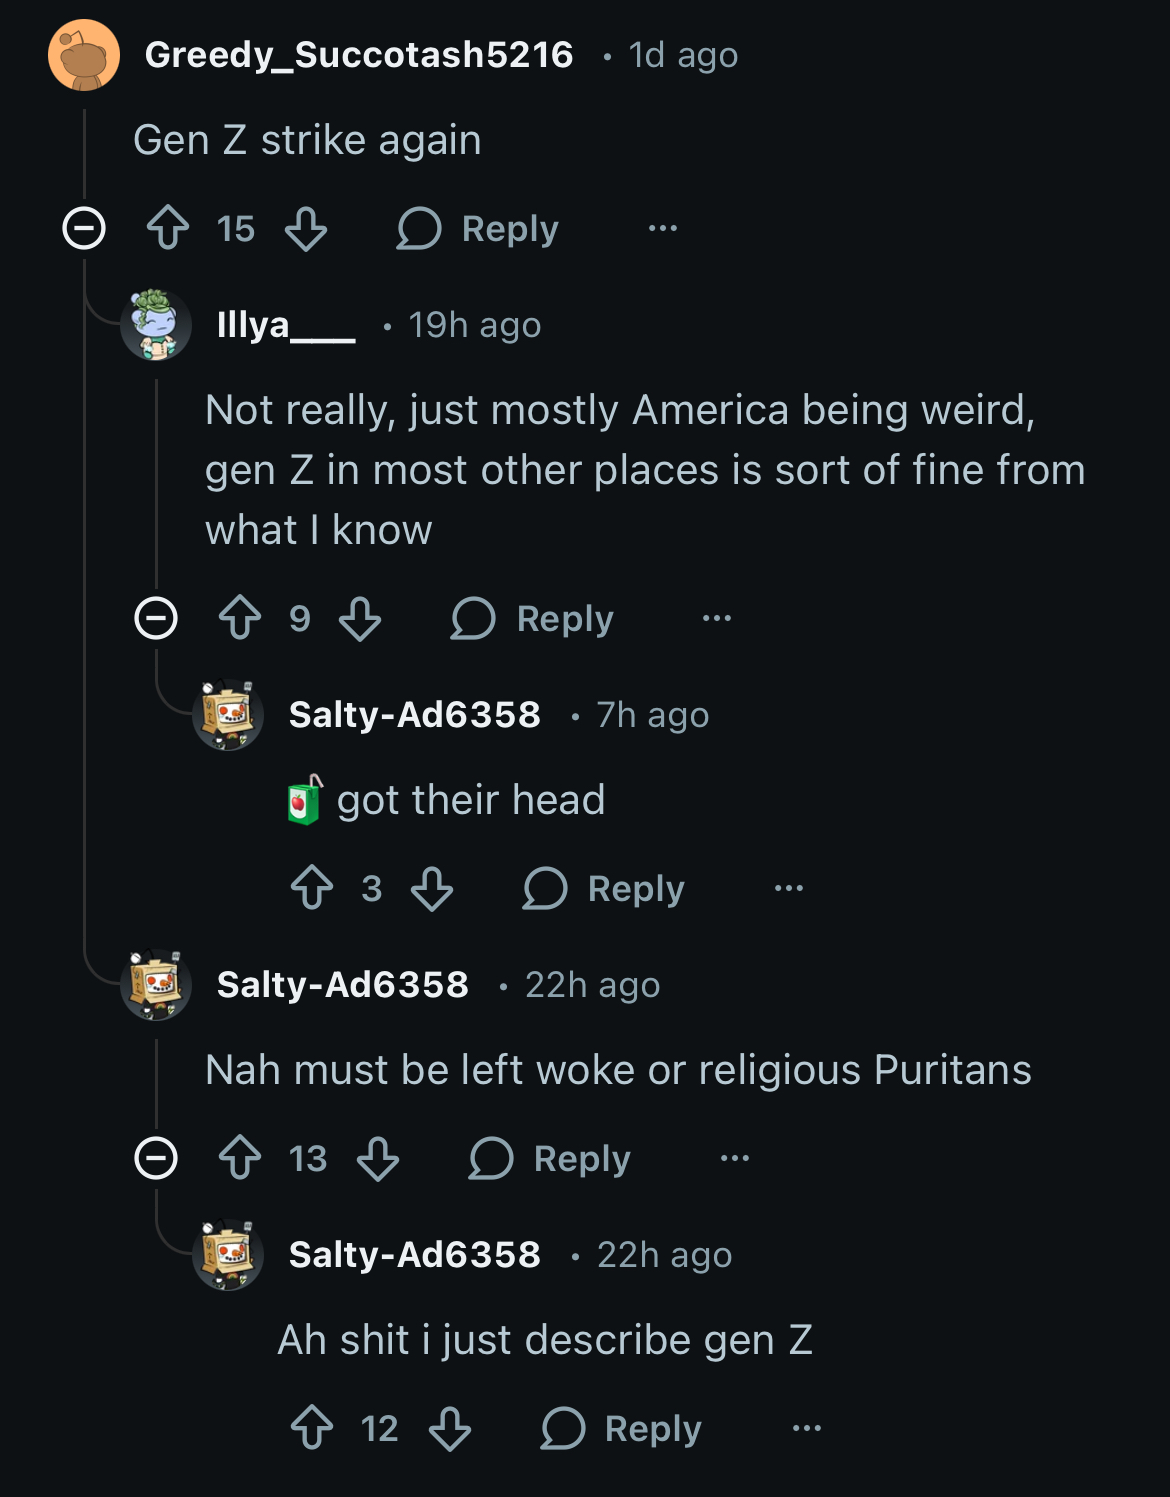The height and width of the screenshot is (1497, 1170).
Task: Reply to "Ah shit i just describe gen Z"
Action: [x=622, y=1428]
